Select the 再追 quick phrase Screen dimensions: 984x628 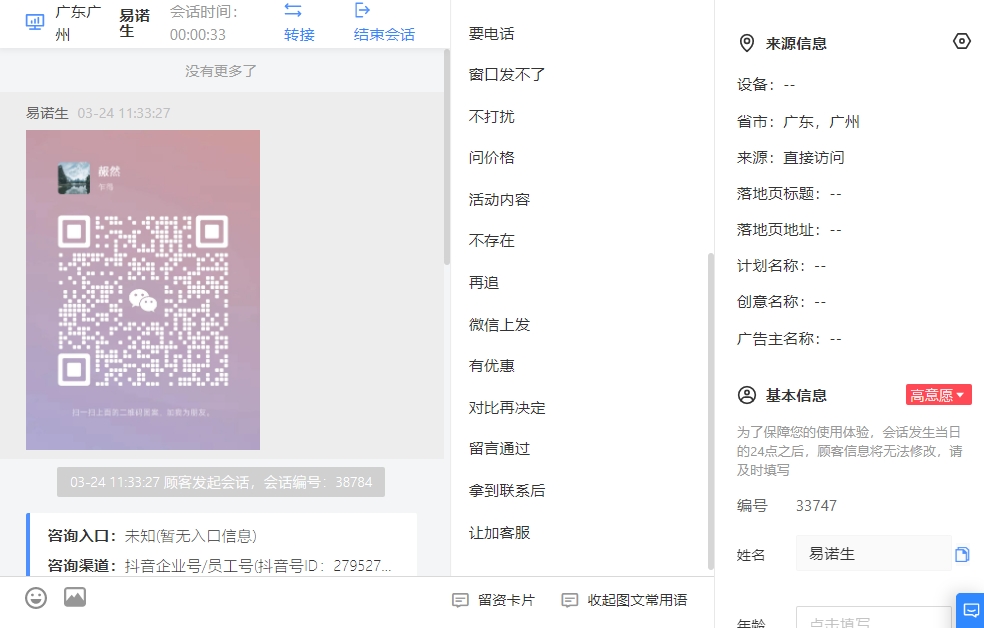(484, 283)
